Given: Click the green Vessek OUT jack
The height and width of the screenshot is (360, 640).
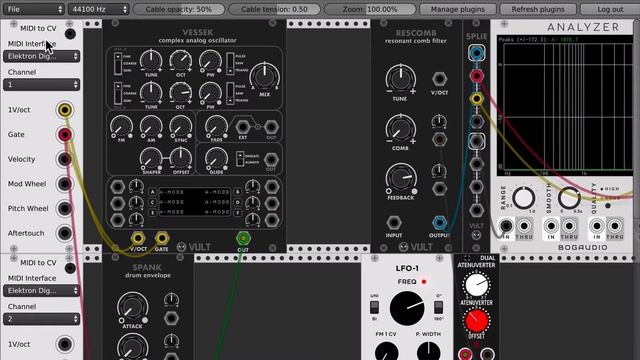Looking at the screenshot, I should coord(243,238).
